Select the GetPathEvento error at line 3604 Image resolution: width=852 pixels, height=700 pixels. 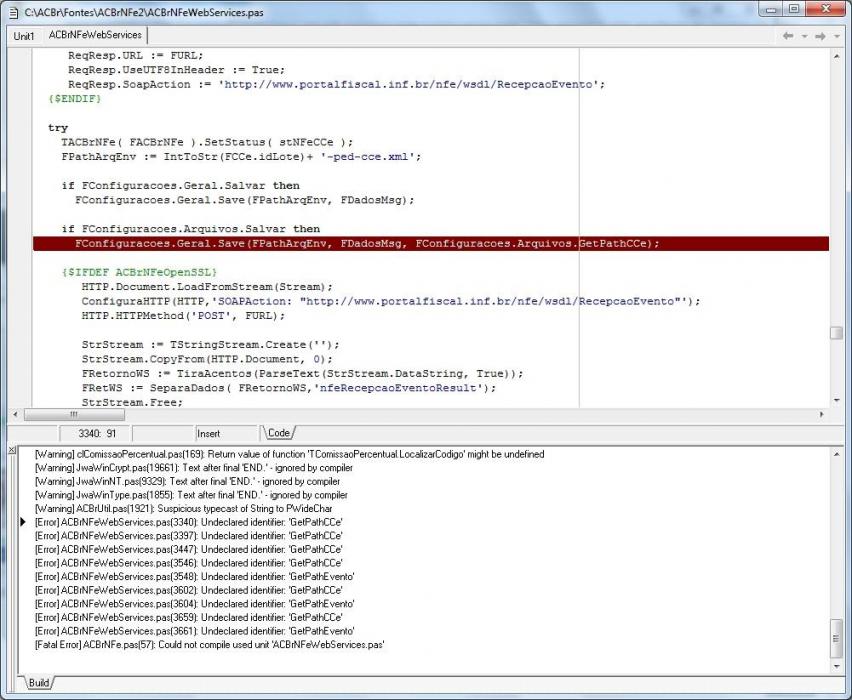coord(195,603)
